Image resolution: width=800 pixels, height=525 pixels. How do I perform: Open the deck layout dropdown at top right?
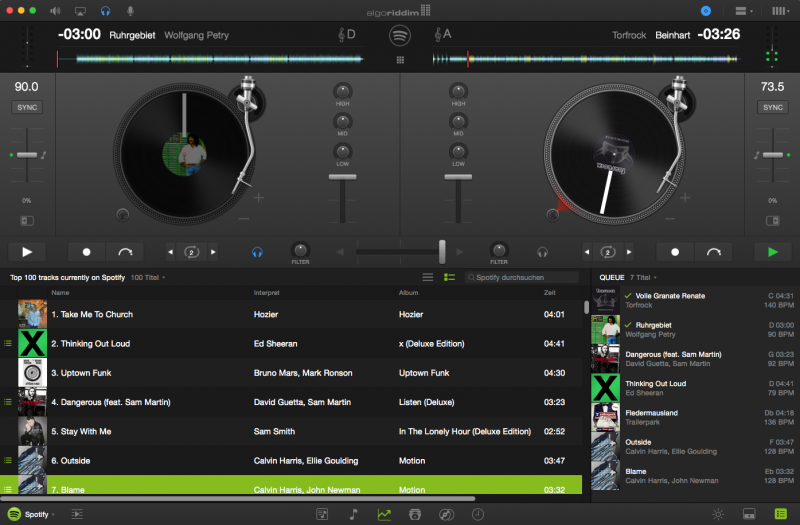click(x=744, y=11)
